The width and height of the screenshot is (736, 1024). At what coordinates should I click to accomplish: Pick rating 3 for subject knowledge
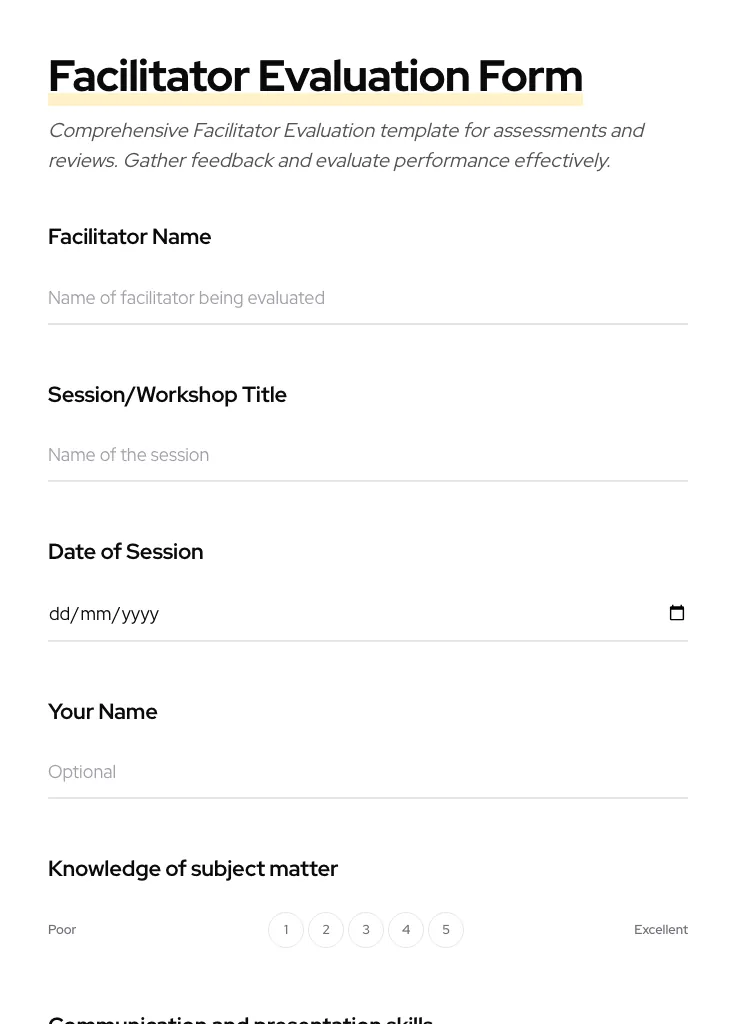click(x=366, y=930)
